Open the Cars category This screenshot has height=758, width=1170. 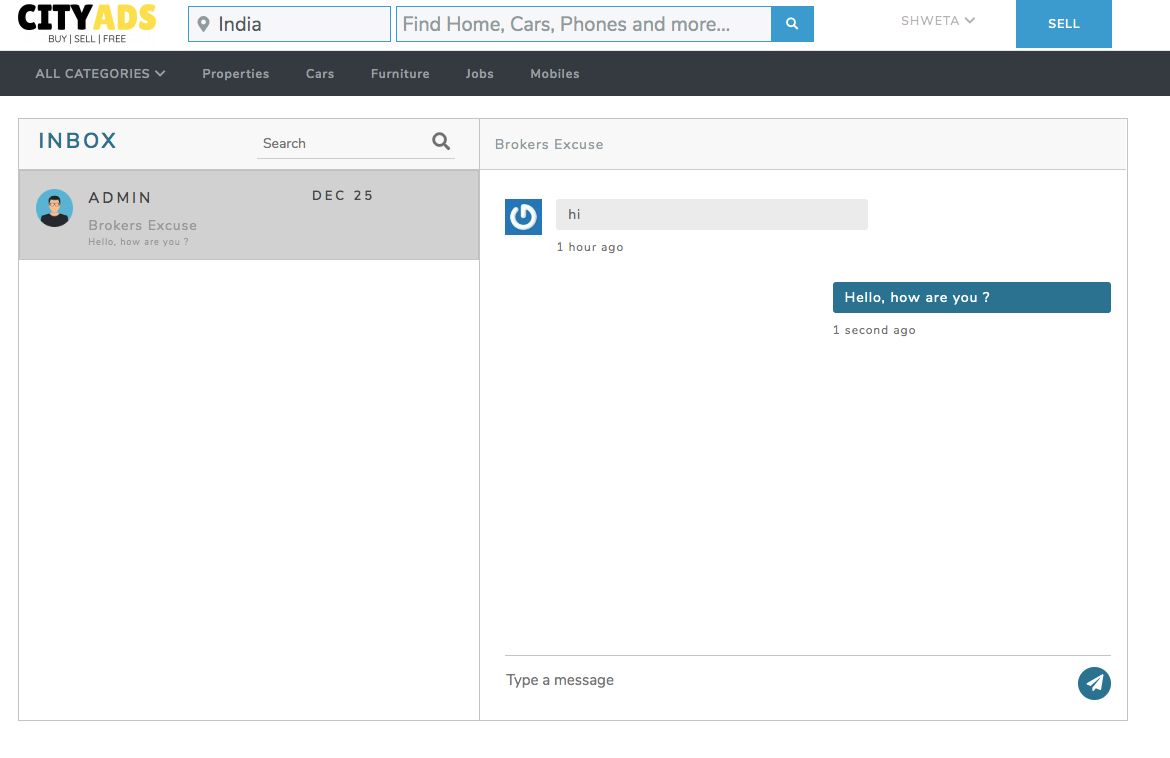(x=320, y=74)
